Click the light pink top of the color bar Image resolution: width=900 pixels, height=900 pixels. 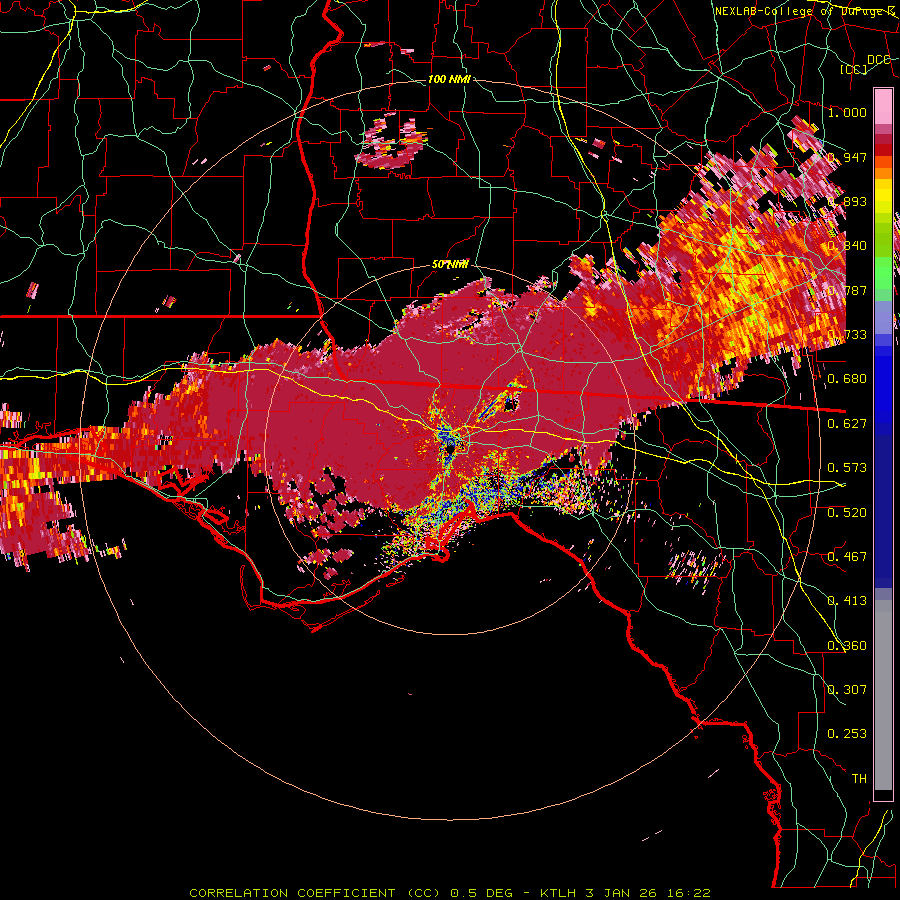pyautogui.click(x=883, y=107)
